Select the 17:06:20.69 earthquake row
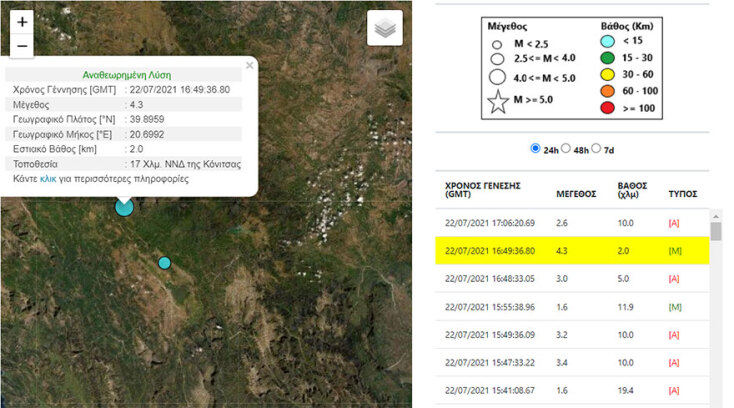The height and width of the screenshot is (408, 734). [572, 223]
